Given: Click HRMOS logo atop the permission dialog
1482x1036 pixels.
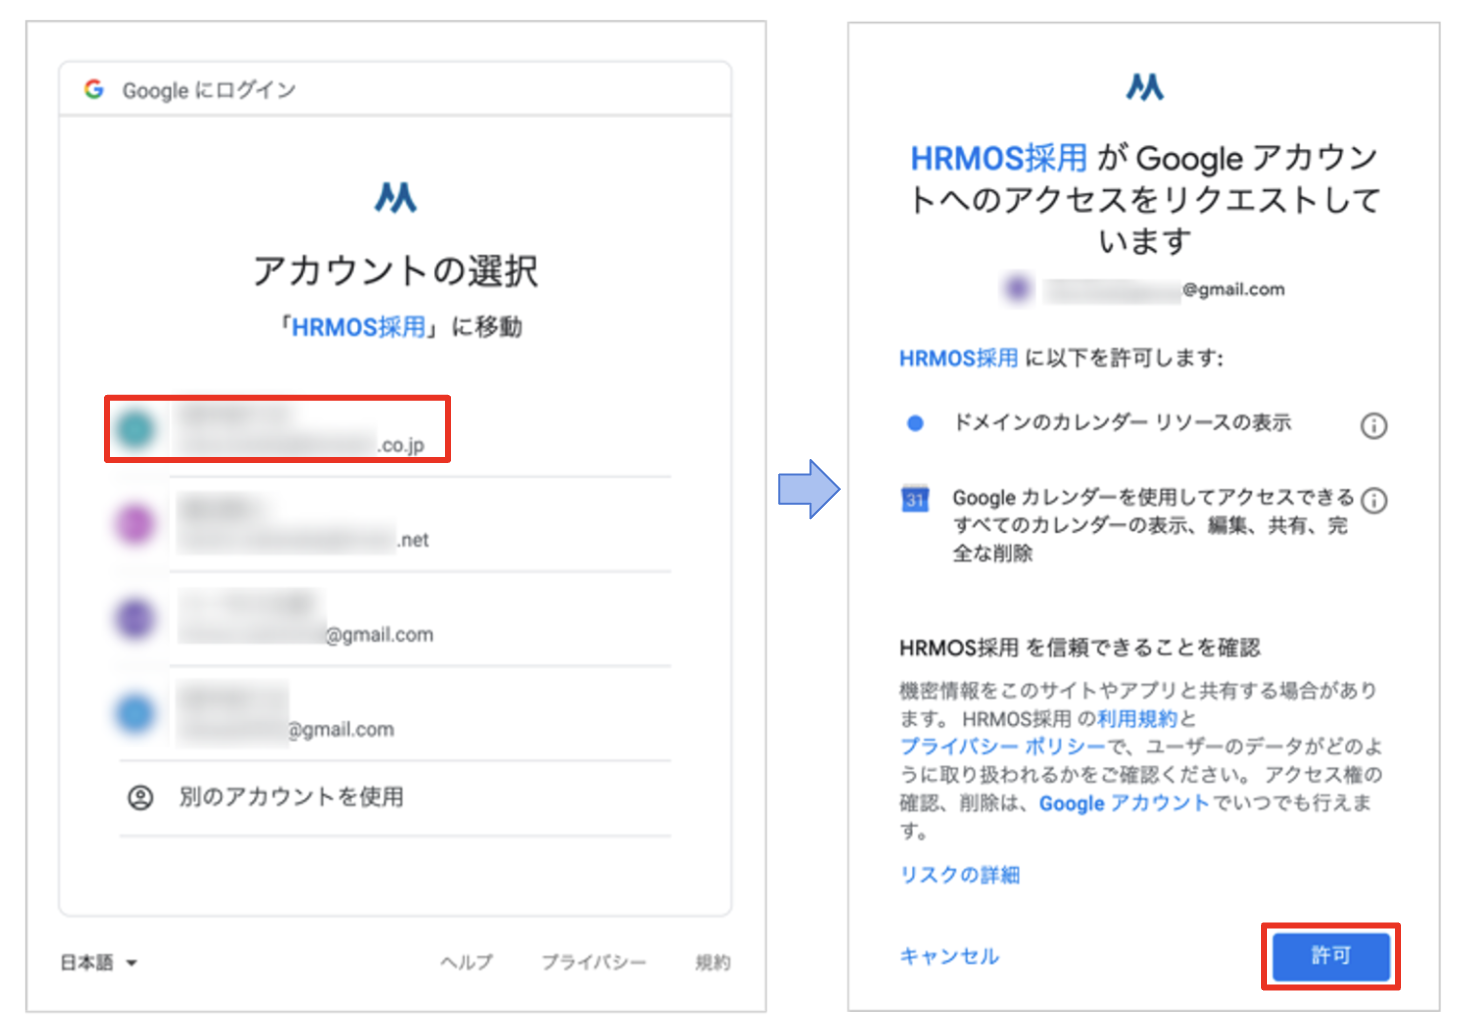Looking at the screenshot, I should 1144,87.
